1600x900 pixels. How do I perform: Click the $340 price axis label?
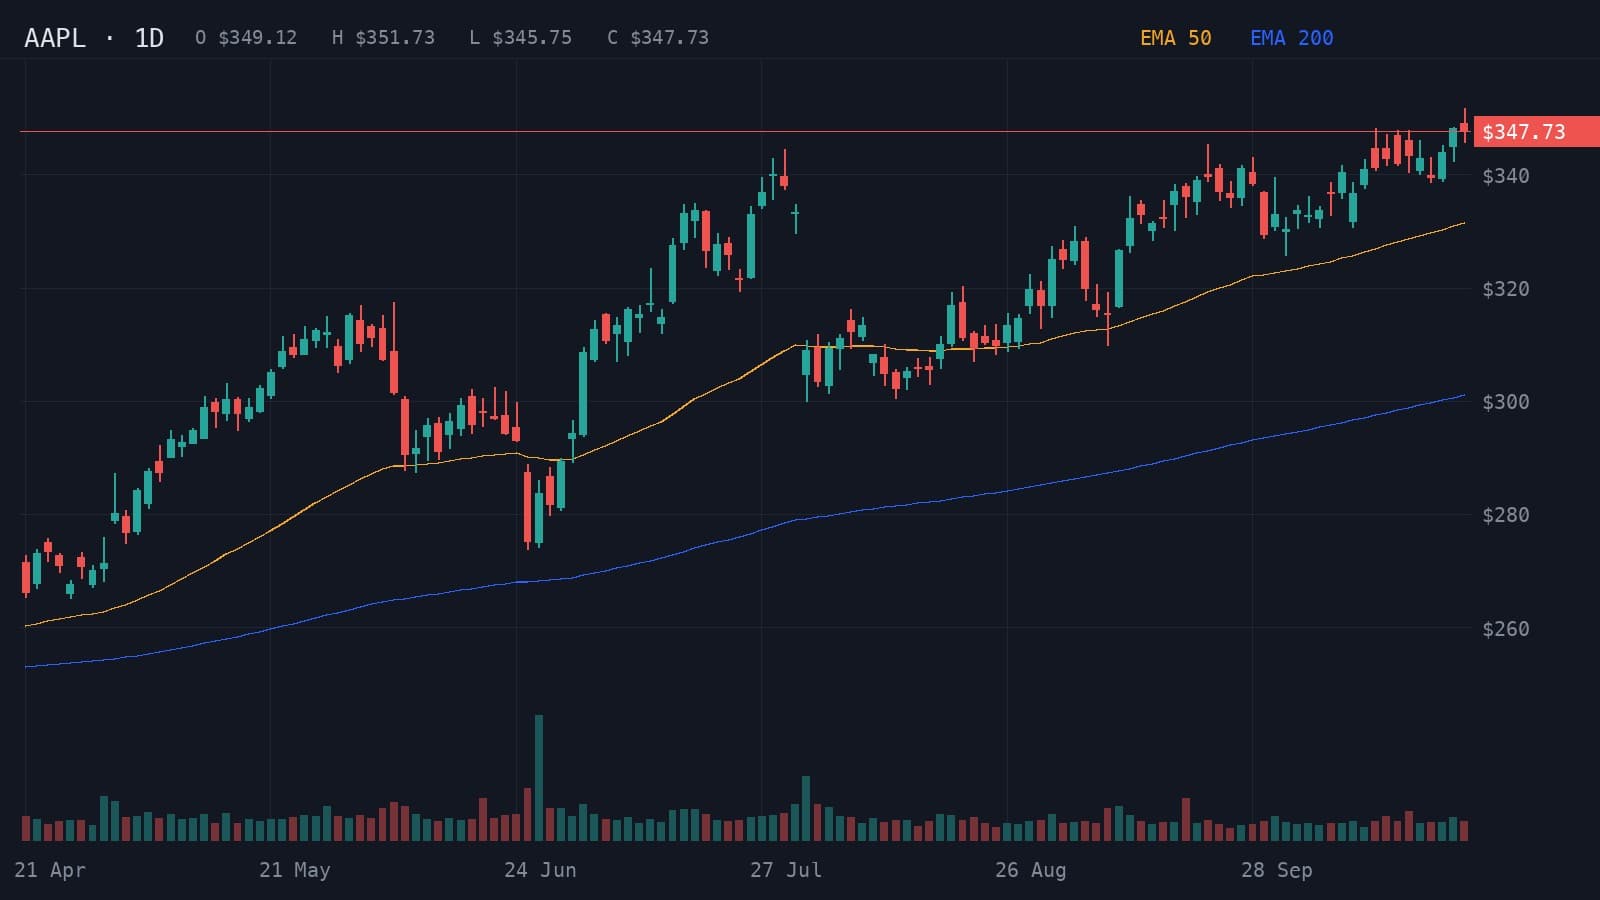click(x=1505, y=176)
